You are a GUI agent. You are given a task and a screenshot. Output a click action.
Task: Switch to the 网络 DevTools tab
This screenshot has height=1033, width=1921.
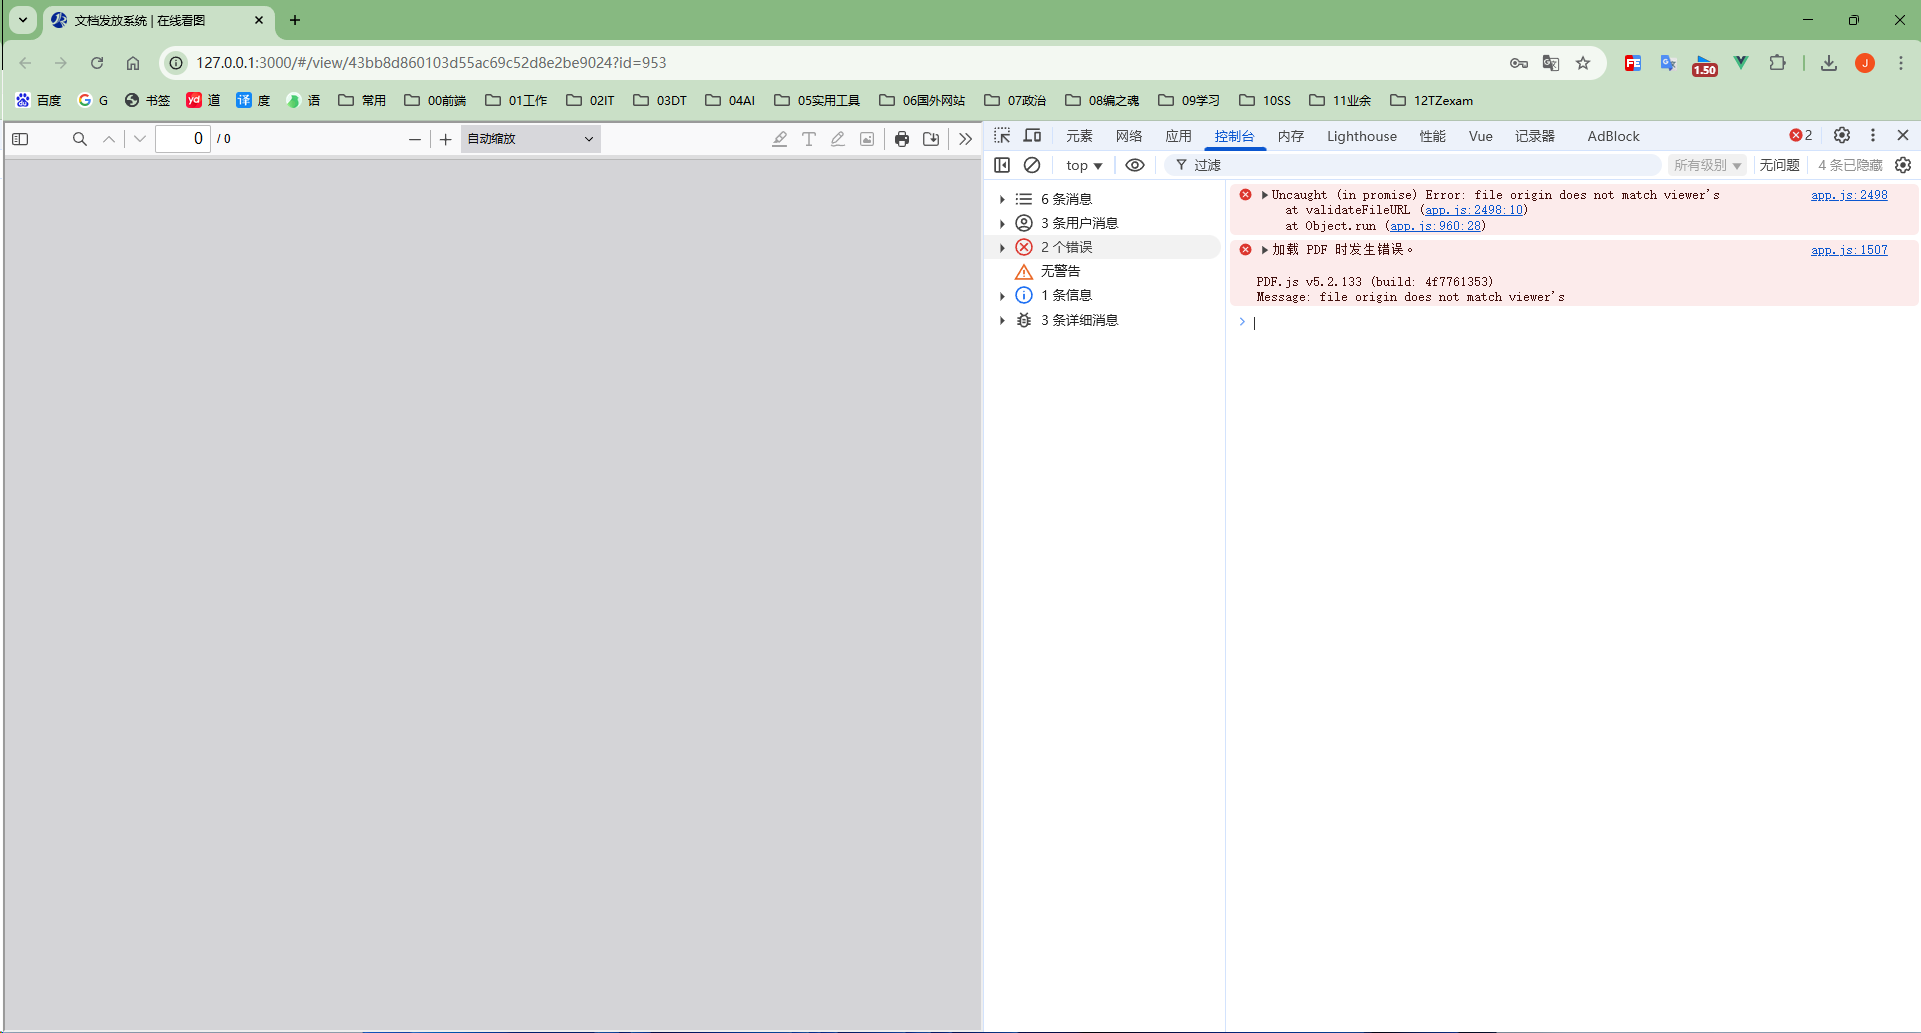point(1128,136)
